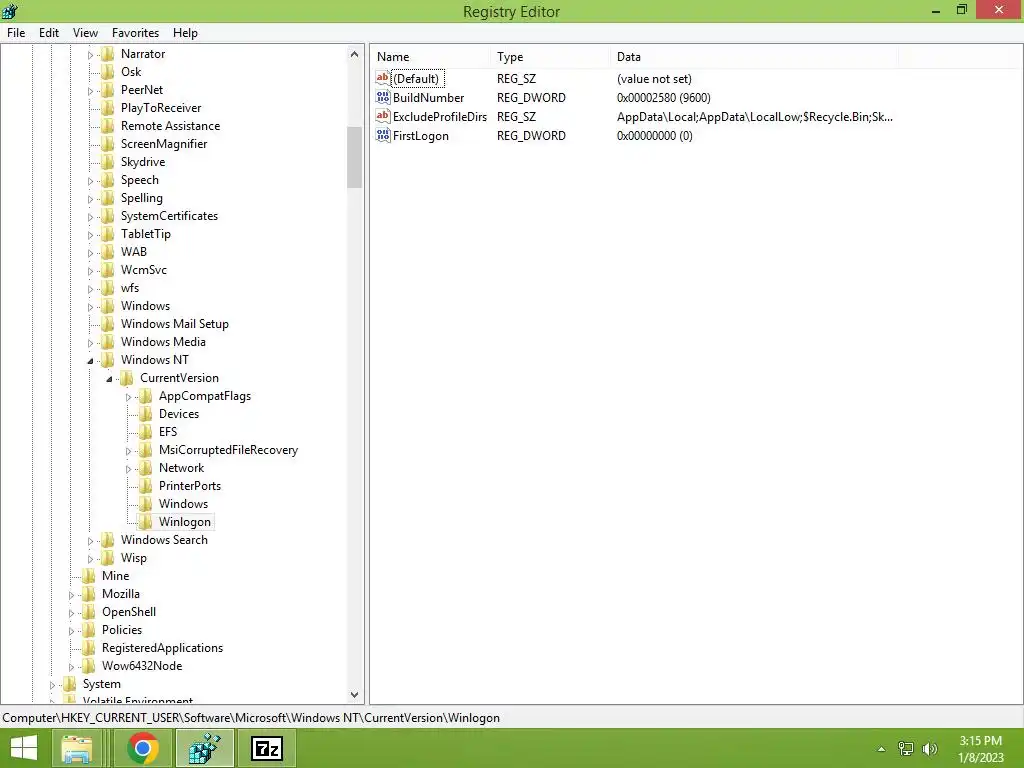1024x768 pixels.
Task: Click the Narrator folder icon
Action: pyautogui.click(x=108, y=54)
